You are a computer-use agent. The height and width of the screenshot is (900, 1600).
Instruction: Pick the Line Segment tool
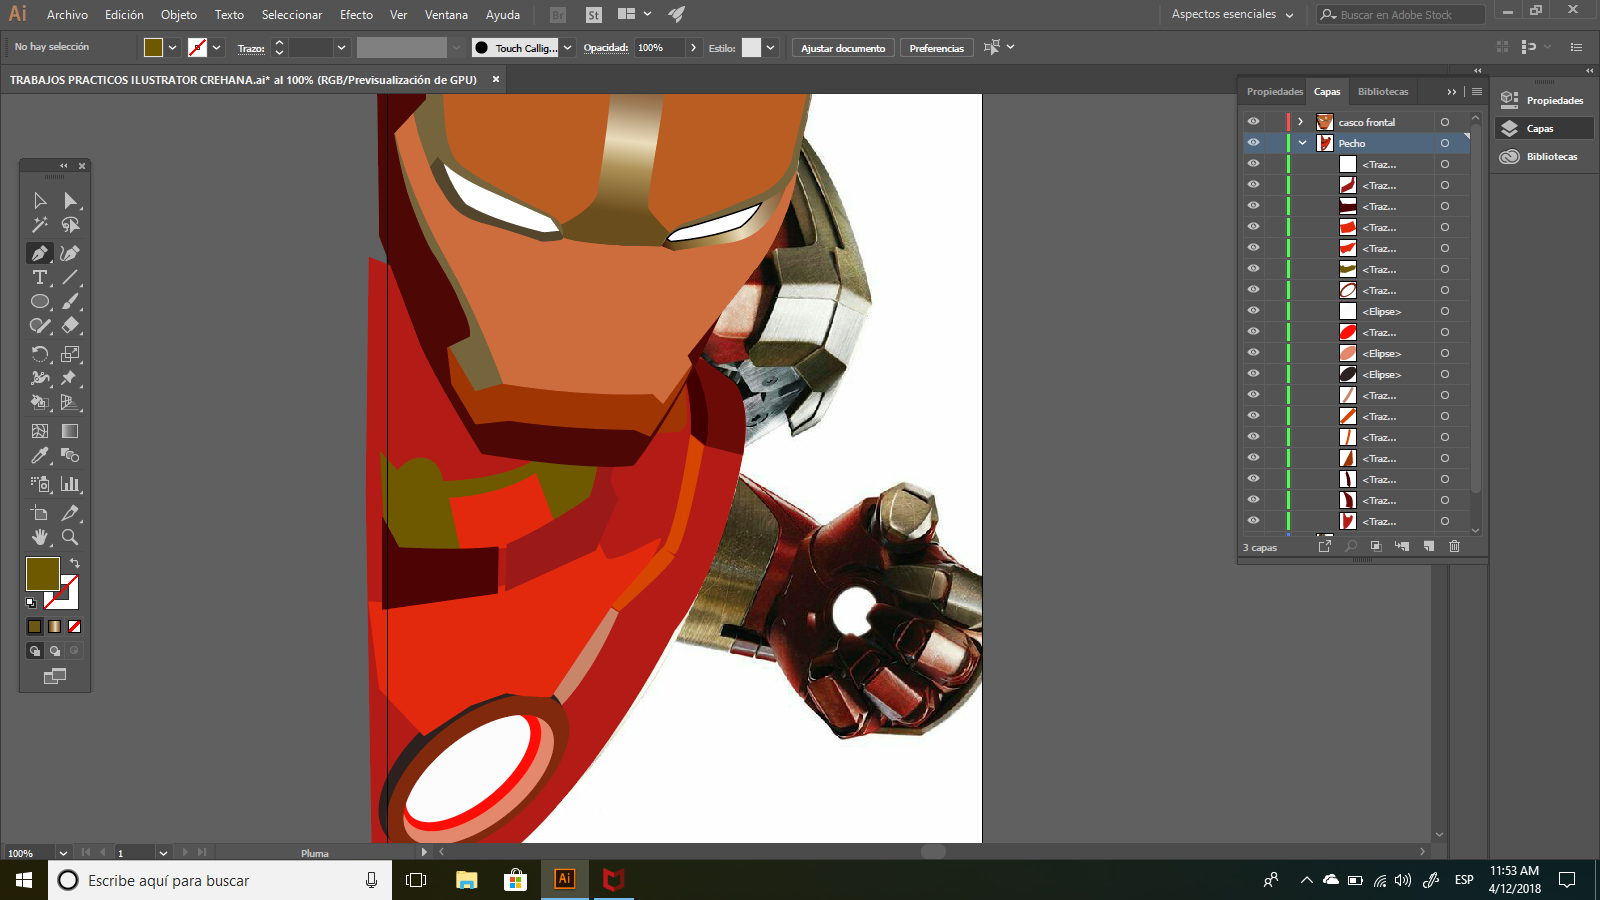click(x=70, y=277)
